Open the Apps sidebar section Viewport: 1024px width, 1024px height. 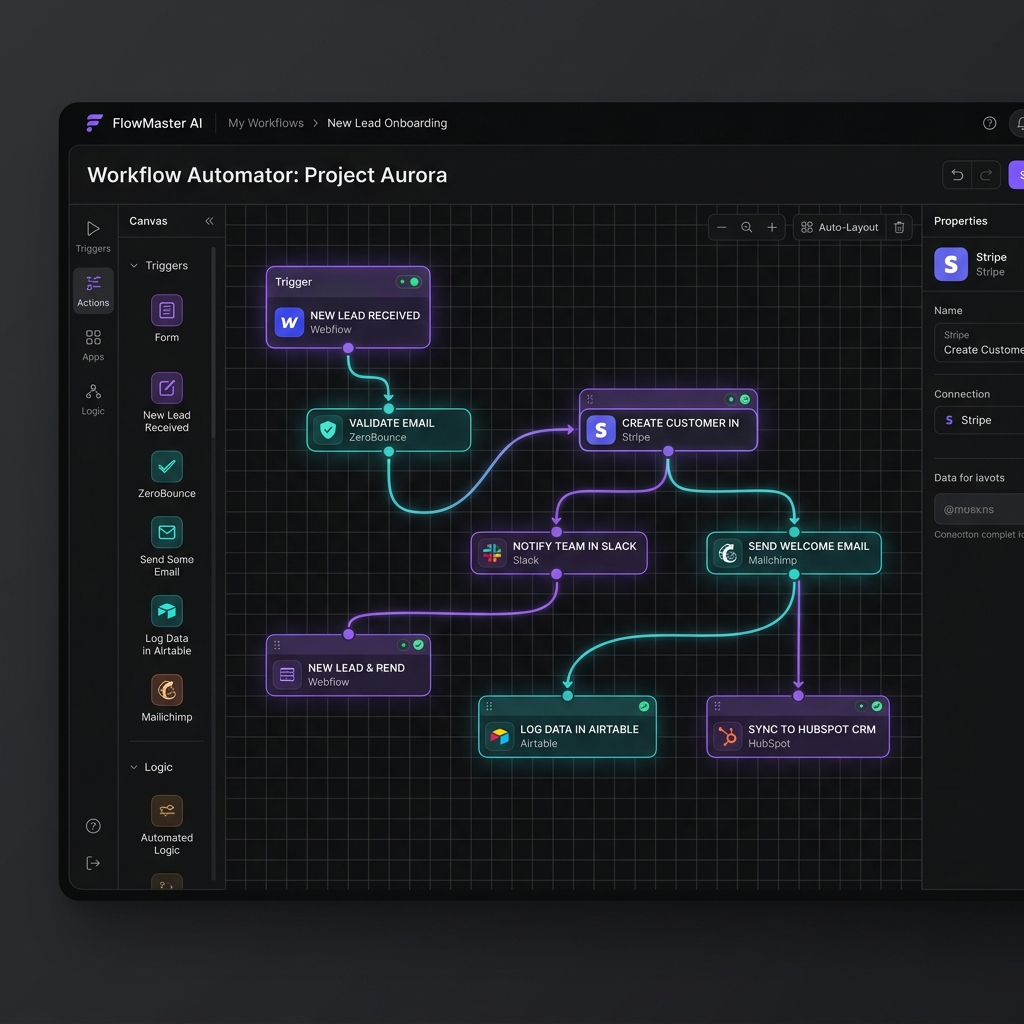pyautogui.click(x=93, y=345)
